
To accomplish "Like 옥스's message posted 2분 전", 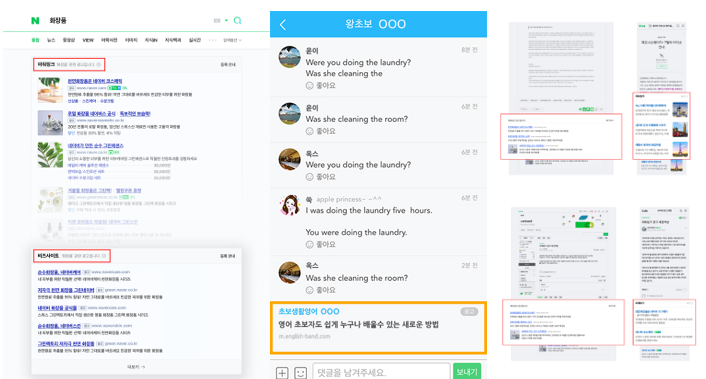I will [321, 290].
